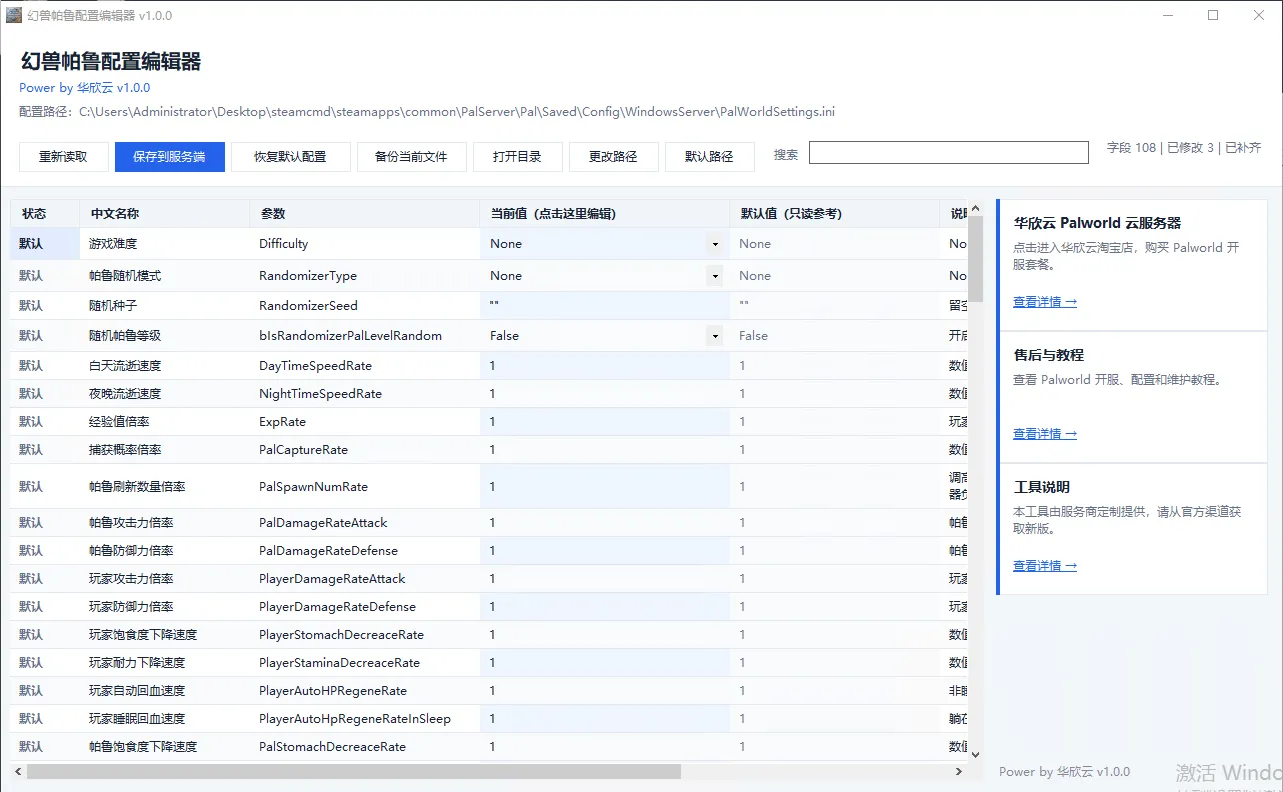Edit the RandomizerSeed current value field

[x=605, y=306]
